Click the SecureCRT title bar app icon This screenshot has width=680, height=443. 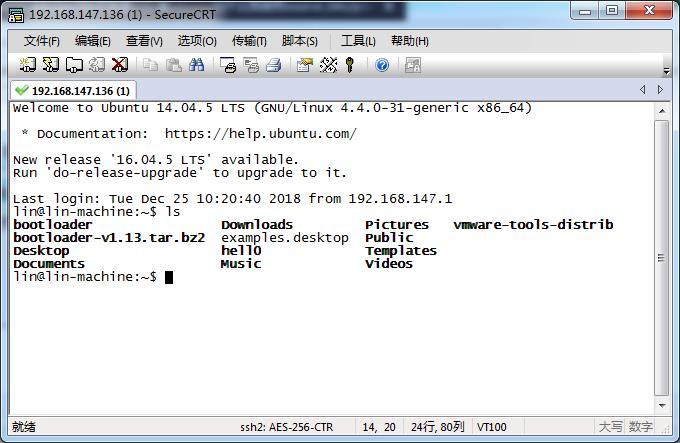[x=16, y=15]
